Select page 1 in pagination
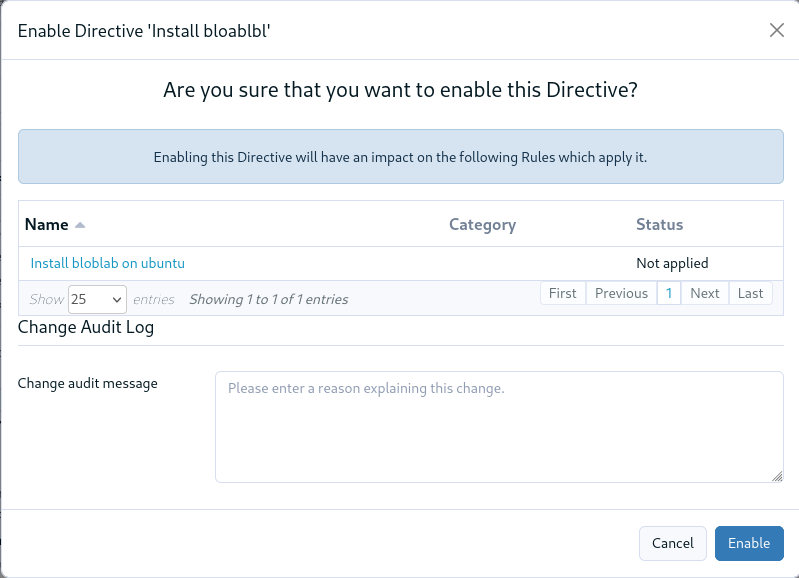 click(x=669, y=293)
